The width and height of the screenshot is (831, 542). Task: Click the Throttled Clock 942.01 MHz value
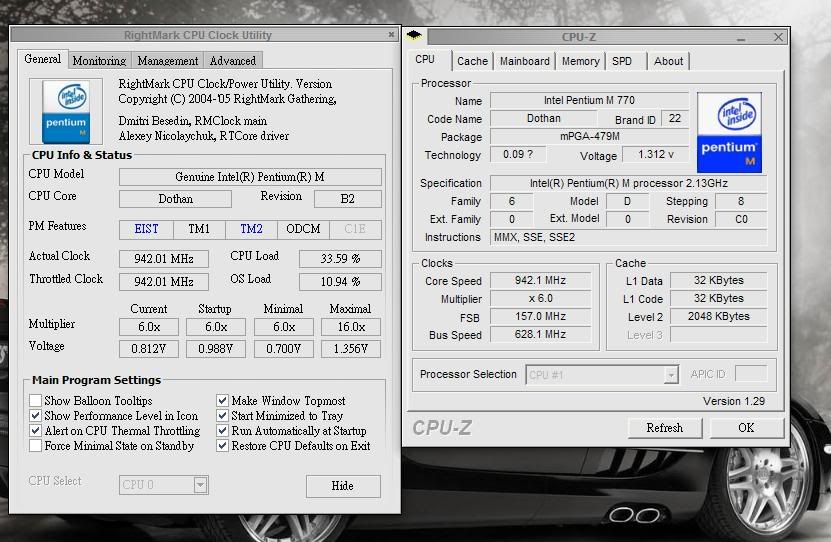click(x=164, y=282)
